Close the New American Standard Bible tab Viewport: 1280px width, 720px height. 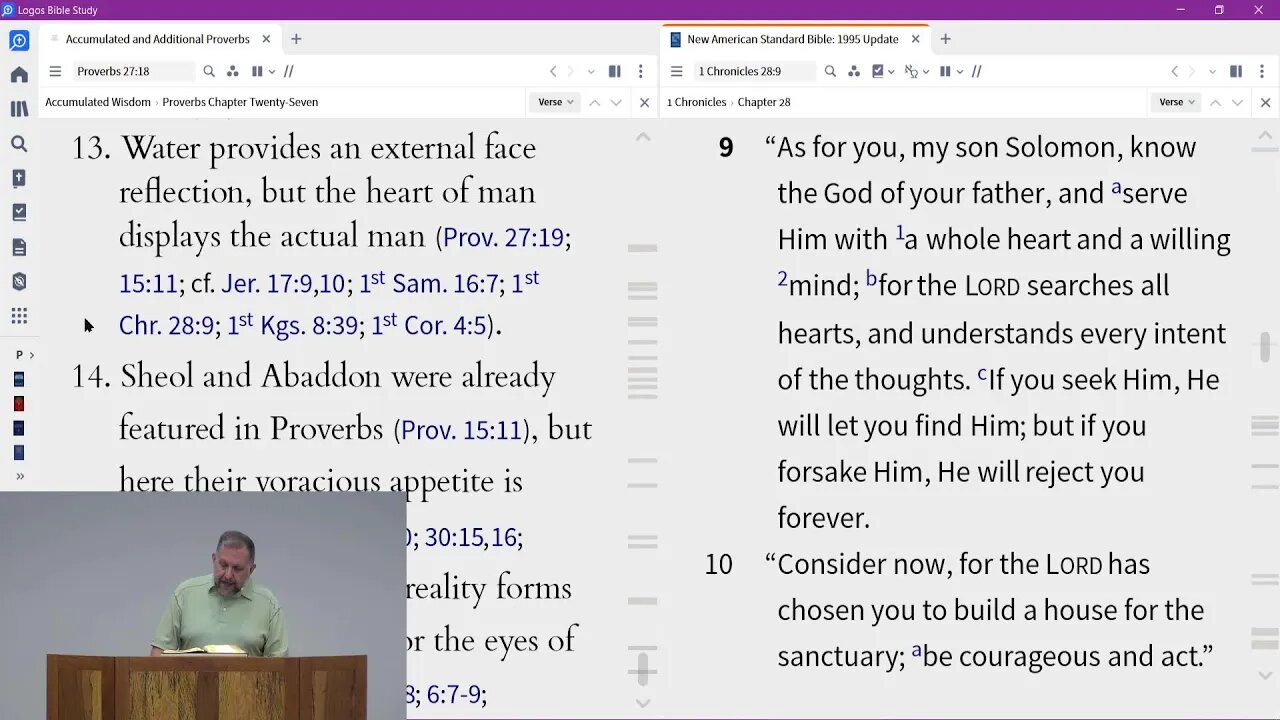tap(915, 39)
